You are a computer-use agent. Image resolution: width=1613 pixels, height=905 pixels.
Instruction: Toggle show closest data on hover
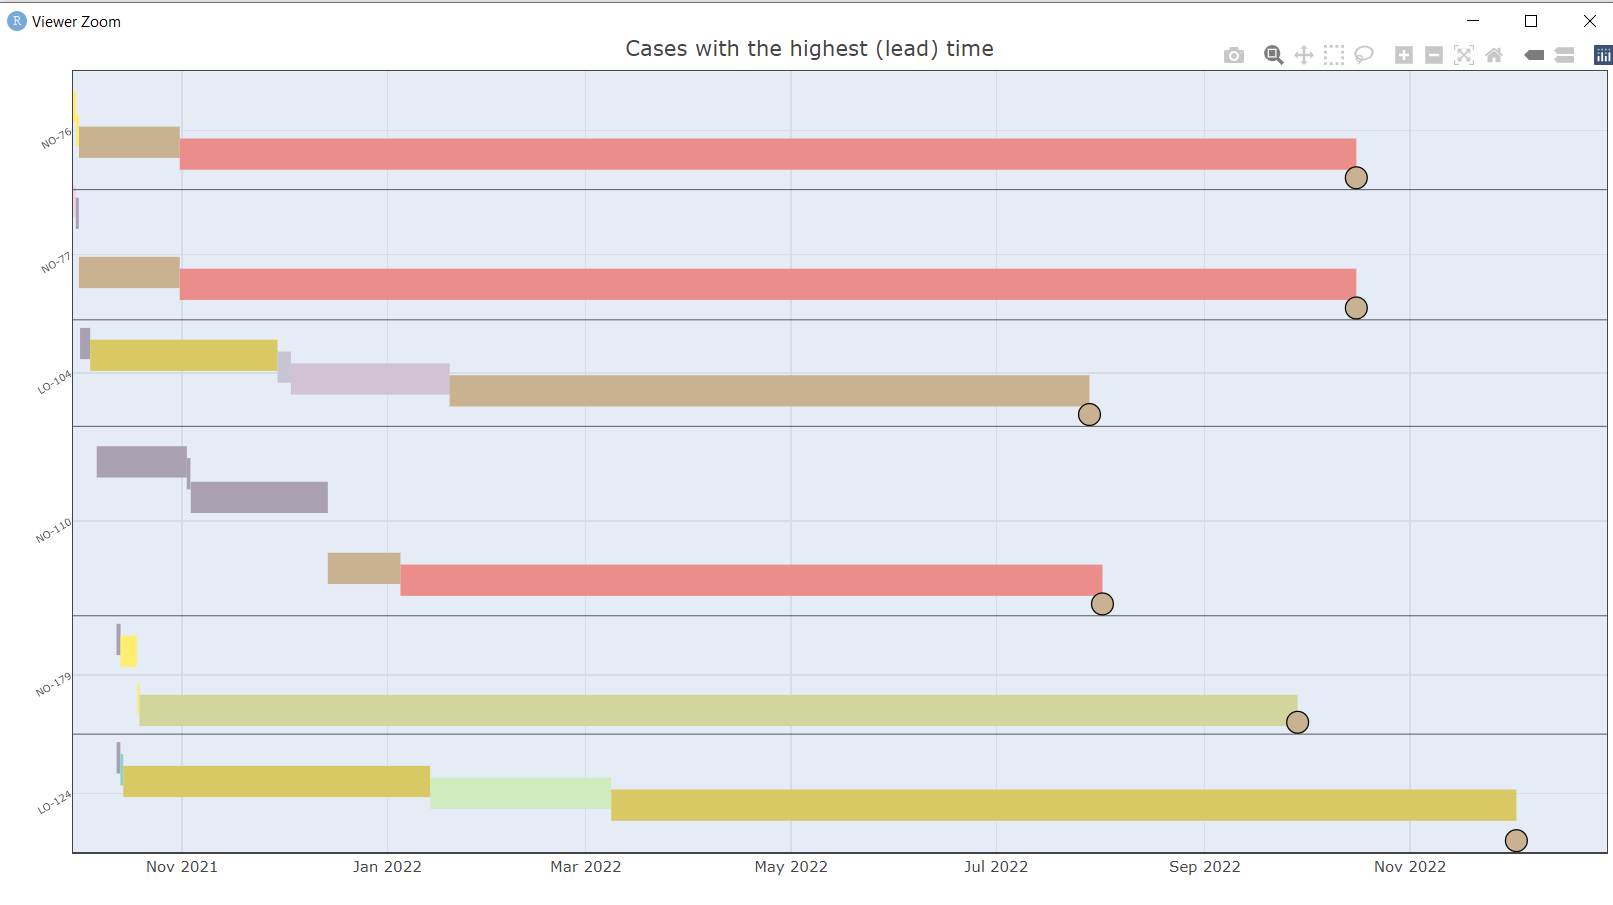coord(1533,55)
